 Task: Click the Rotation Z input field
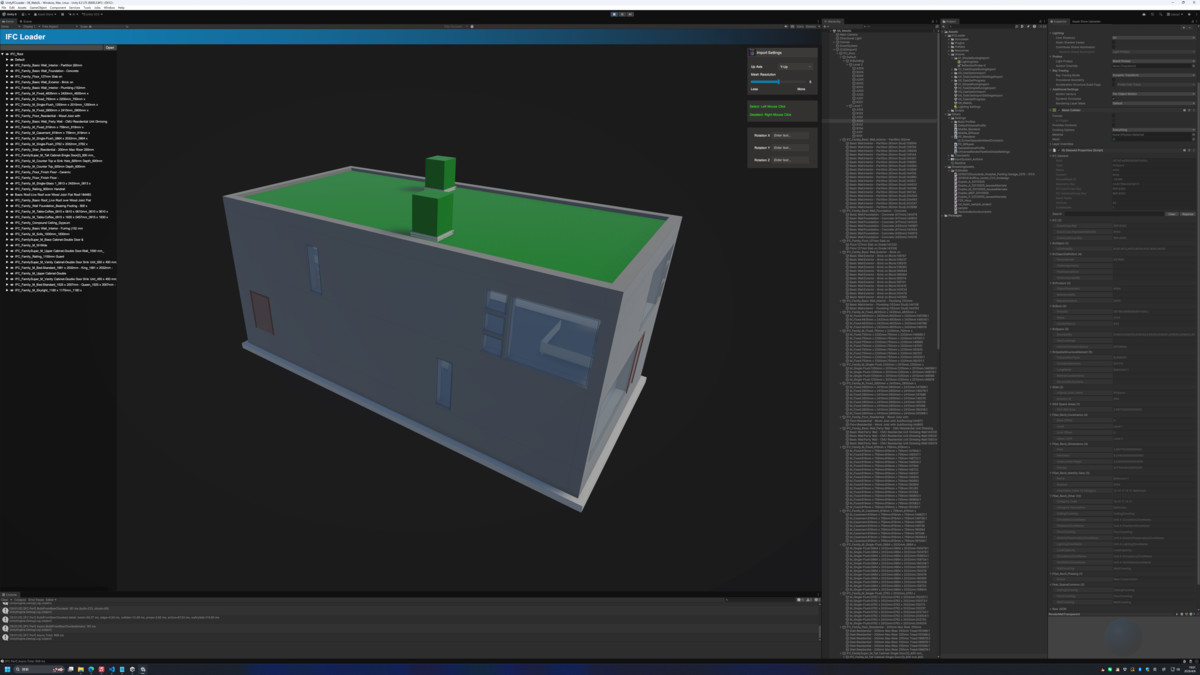click(x=791, y=159)
